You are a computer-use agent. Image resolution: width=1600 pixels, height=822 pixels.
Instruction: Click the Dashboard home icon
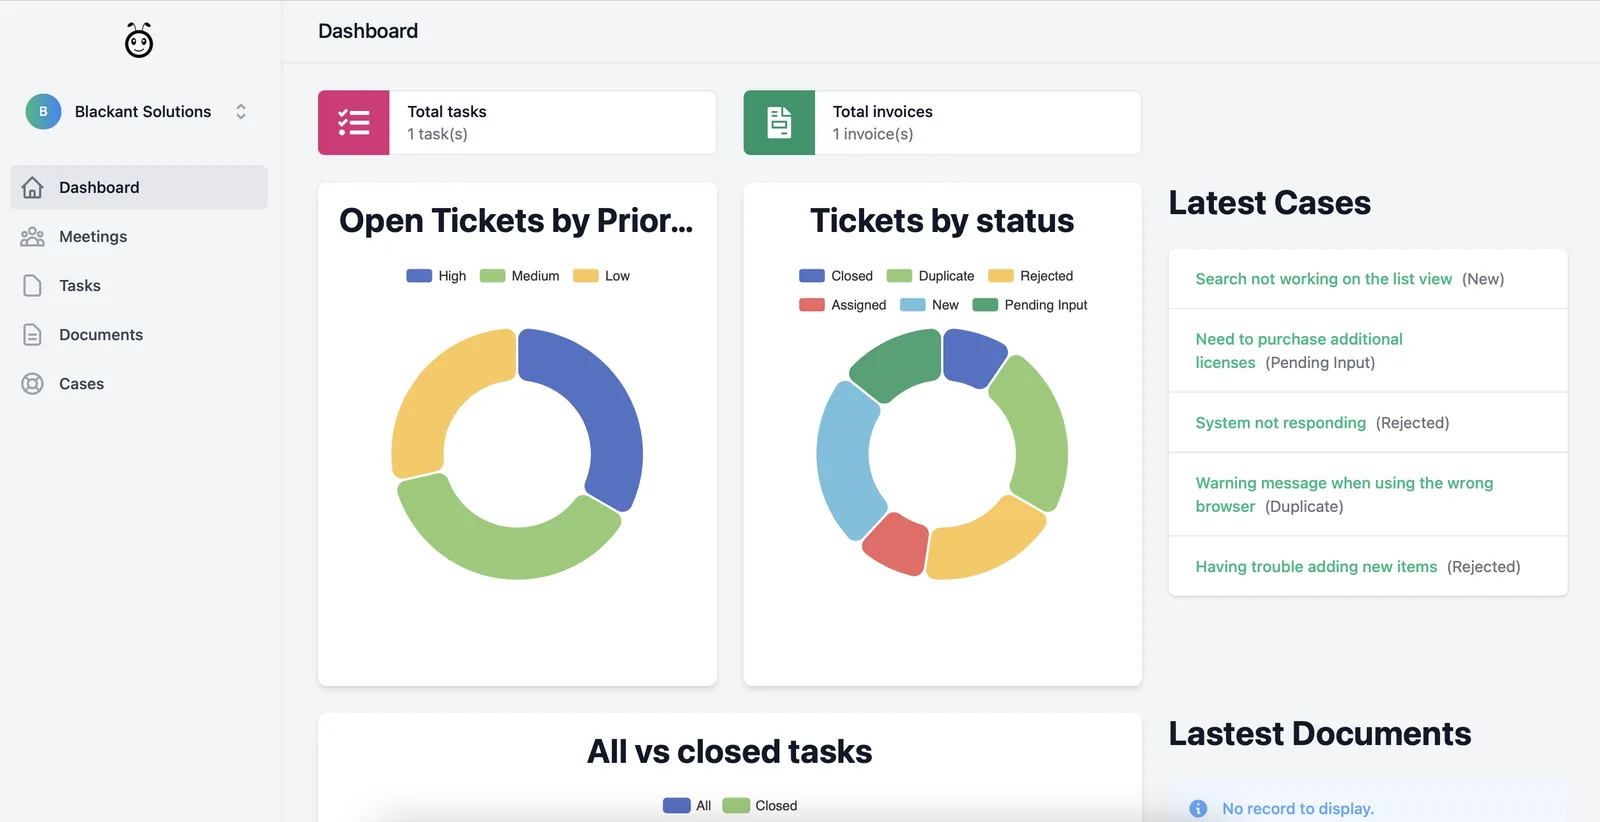click(x=32, y=187)
